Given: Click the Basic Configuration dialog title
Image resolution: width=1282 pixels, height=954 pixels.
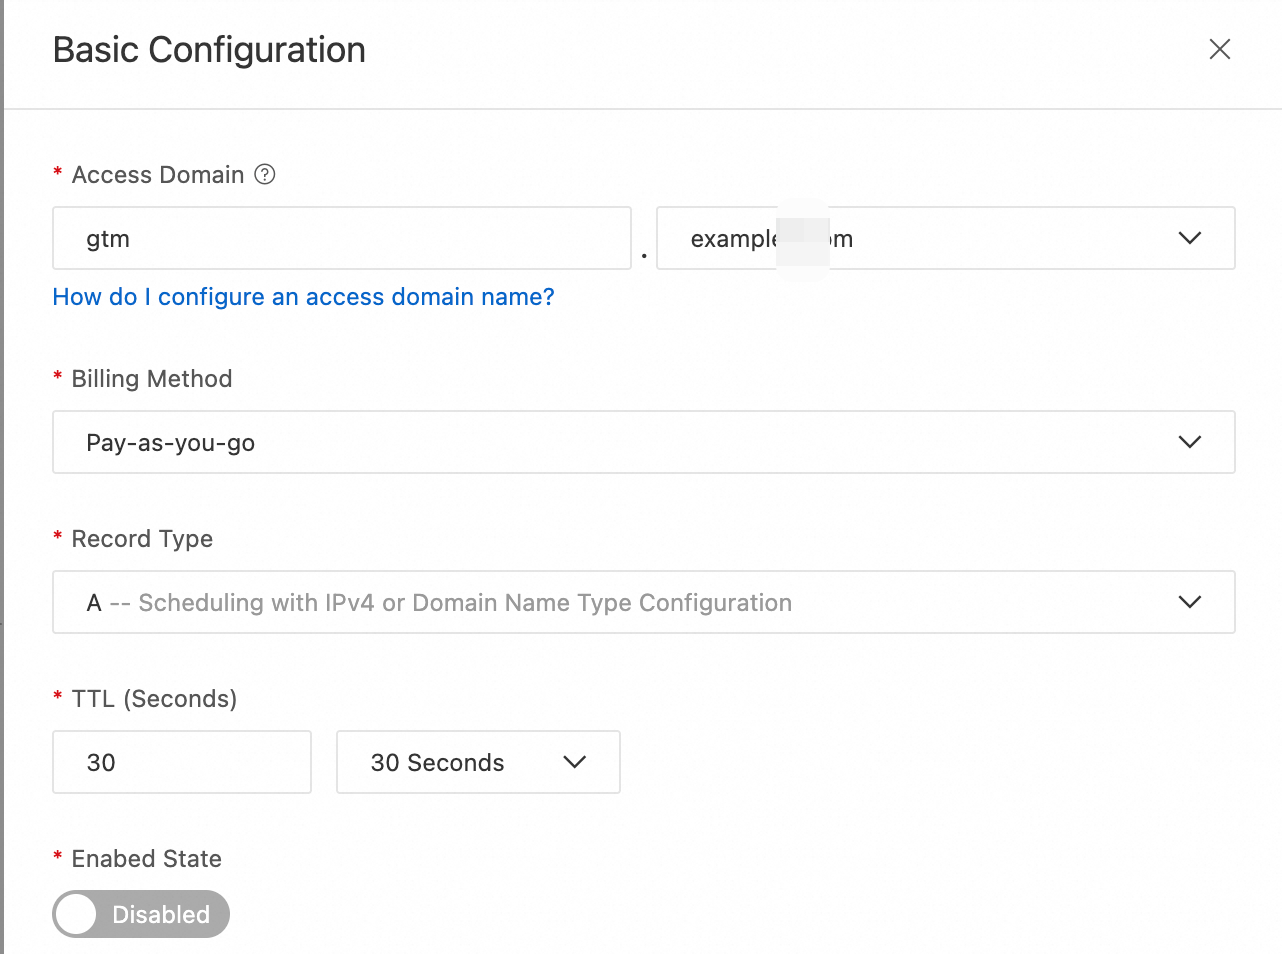Looking at the screenshot, I should (x=209, y=50).
